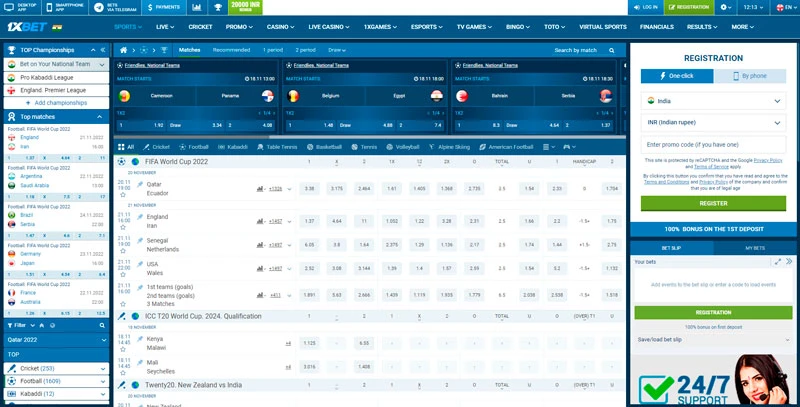Go to the Cricket menu item
800x407 pixels.
tap(200, 27)
